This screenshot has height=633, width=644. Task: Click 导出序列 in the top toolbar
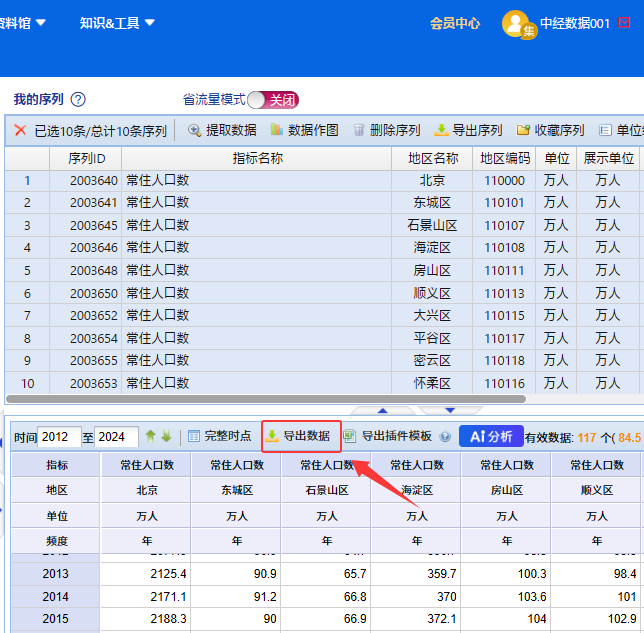[468, 130]
